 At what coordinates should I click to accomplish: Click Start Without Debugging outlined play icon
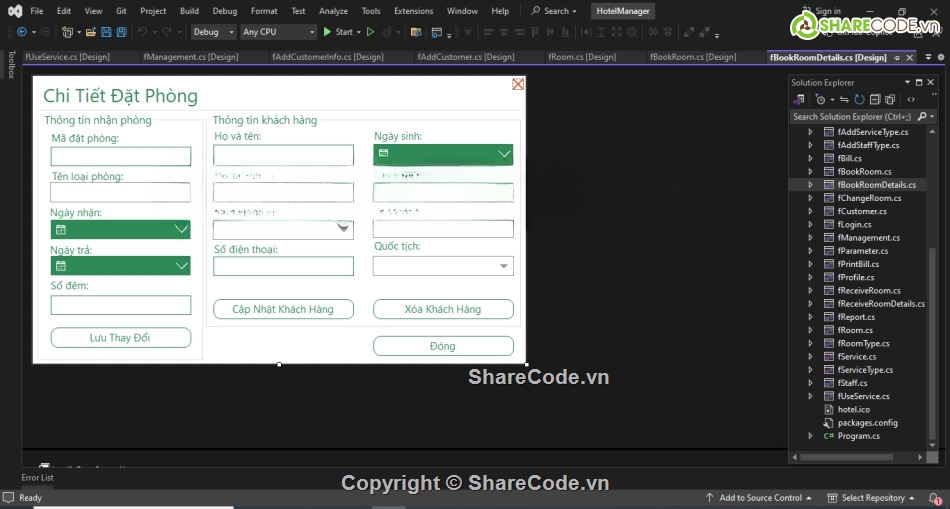pos(370,32)
